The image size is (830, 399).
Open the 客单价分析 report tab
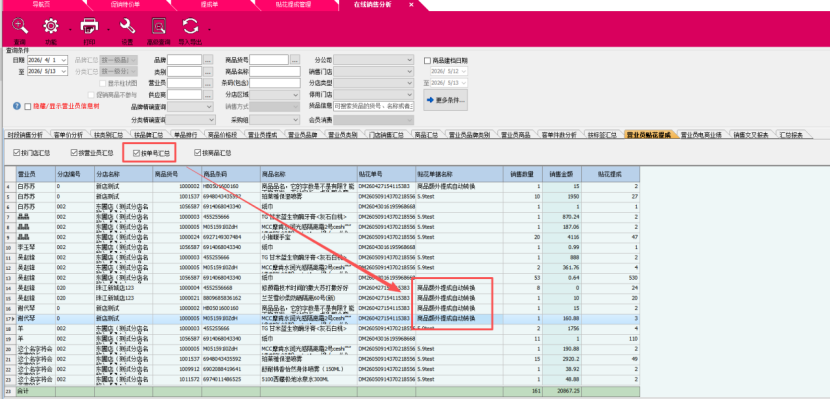coord(68,135)
